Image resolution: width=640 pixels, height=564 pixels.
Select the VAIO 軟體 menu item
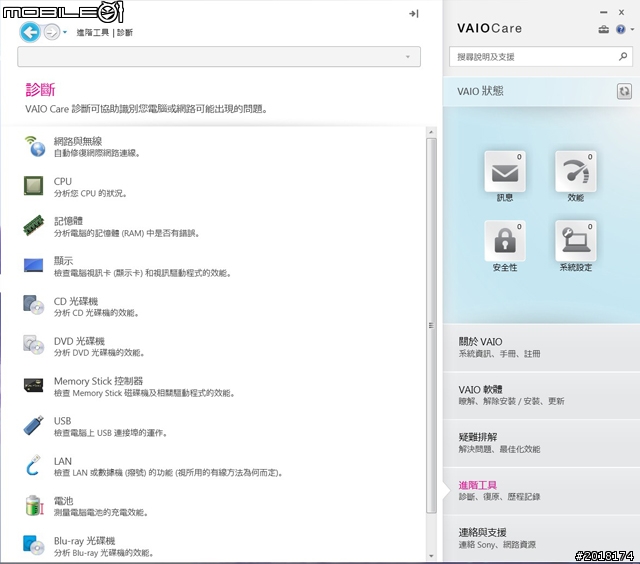point(541,395)
